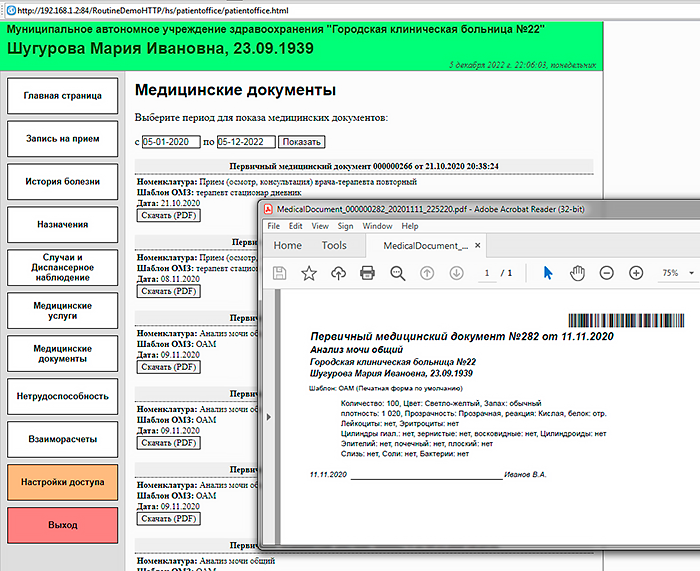Open the Window menu in Acrobat
Viewport: 700px width, 571px height.
click(x=377, y=226)
